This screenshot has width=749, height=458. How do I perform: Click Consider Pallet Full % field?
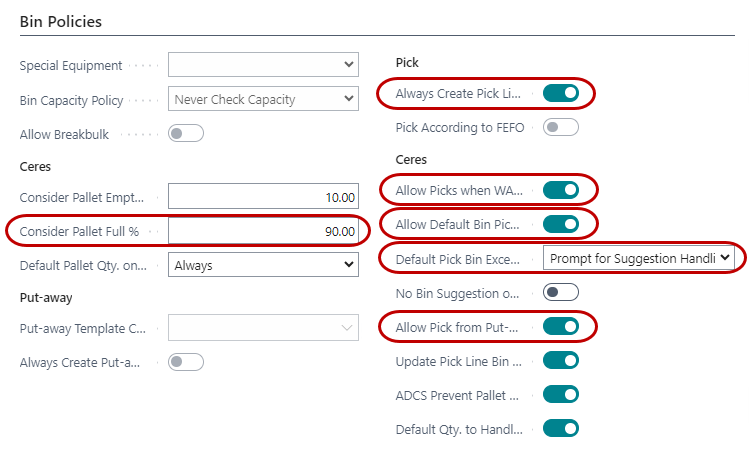pyautogui.click(x=263, y=231)
